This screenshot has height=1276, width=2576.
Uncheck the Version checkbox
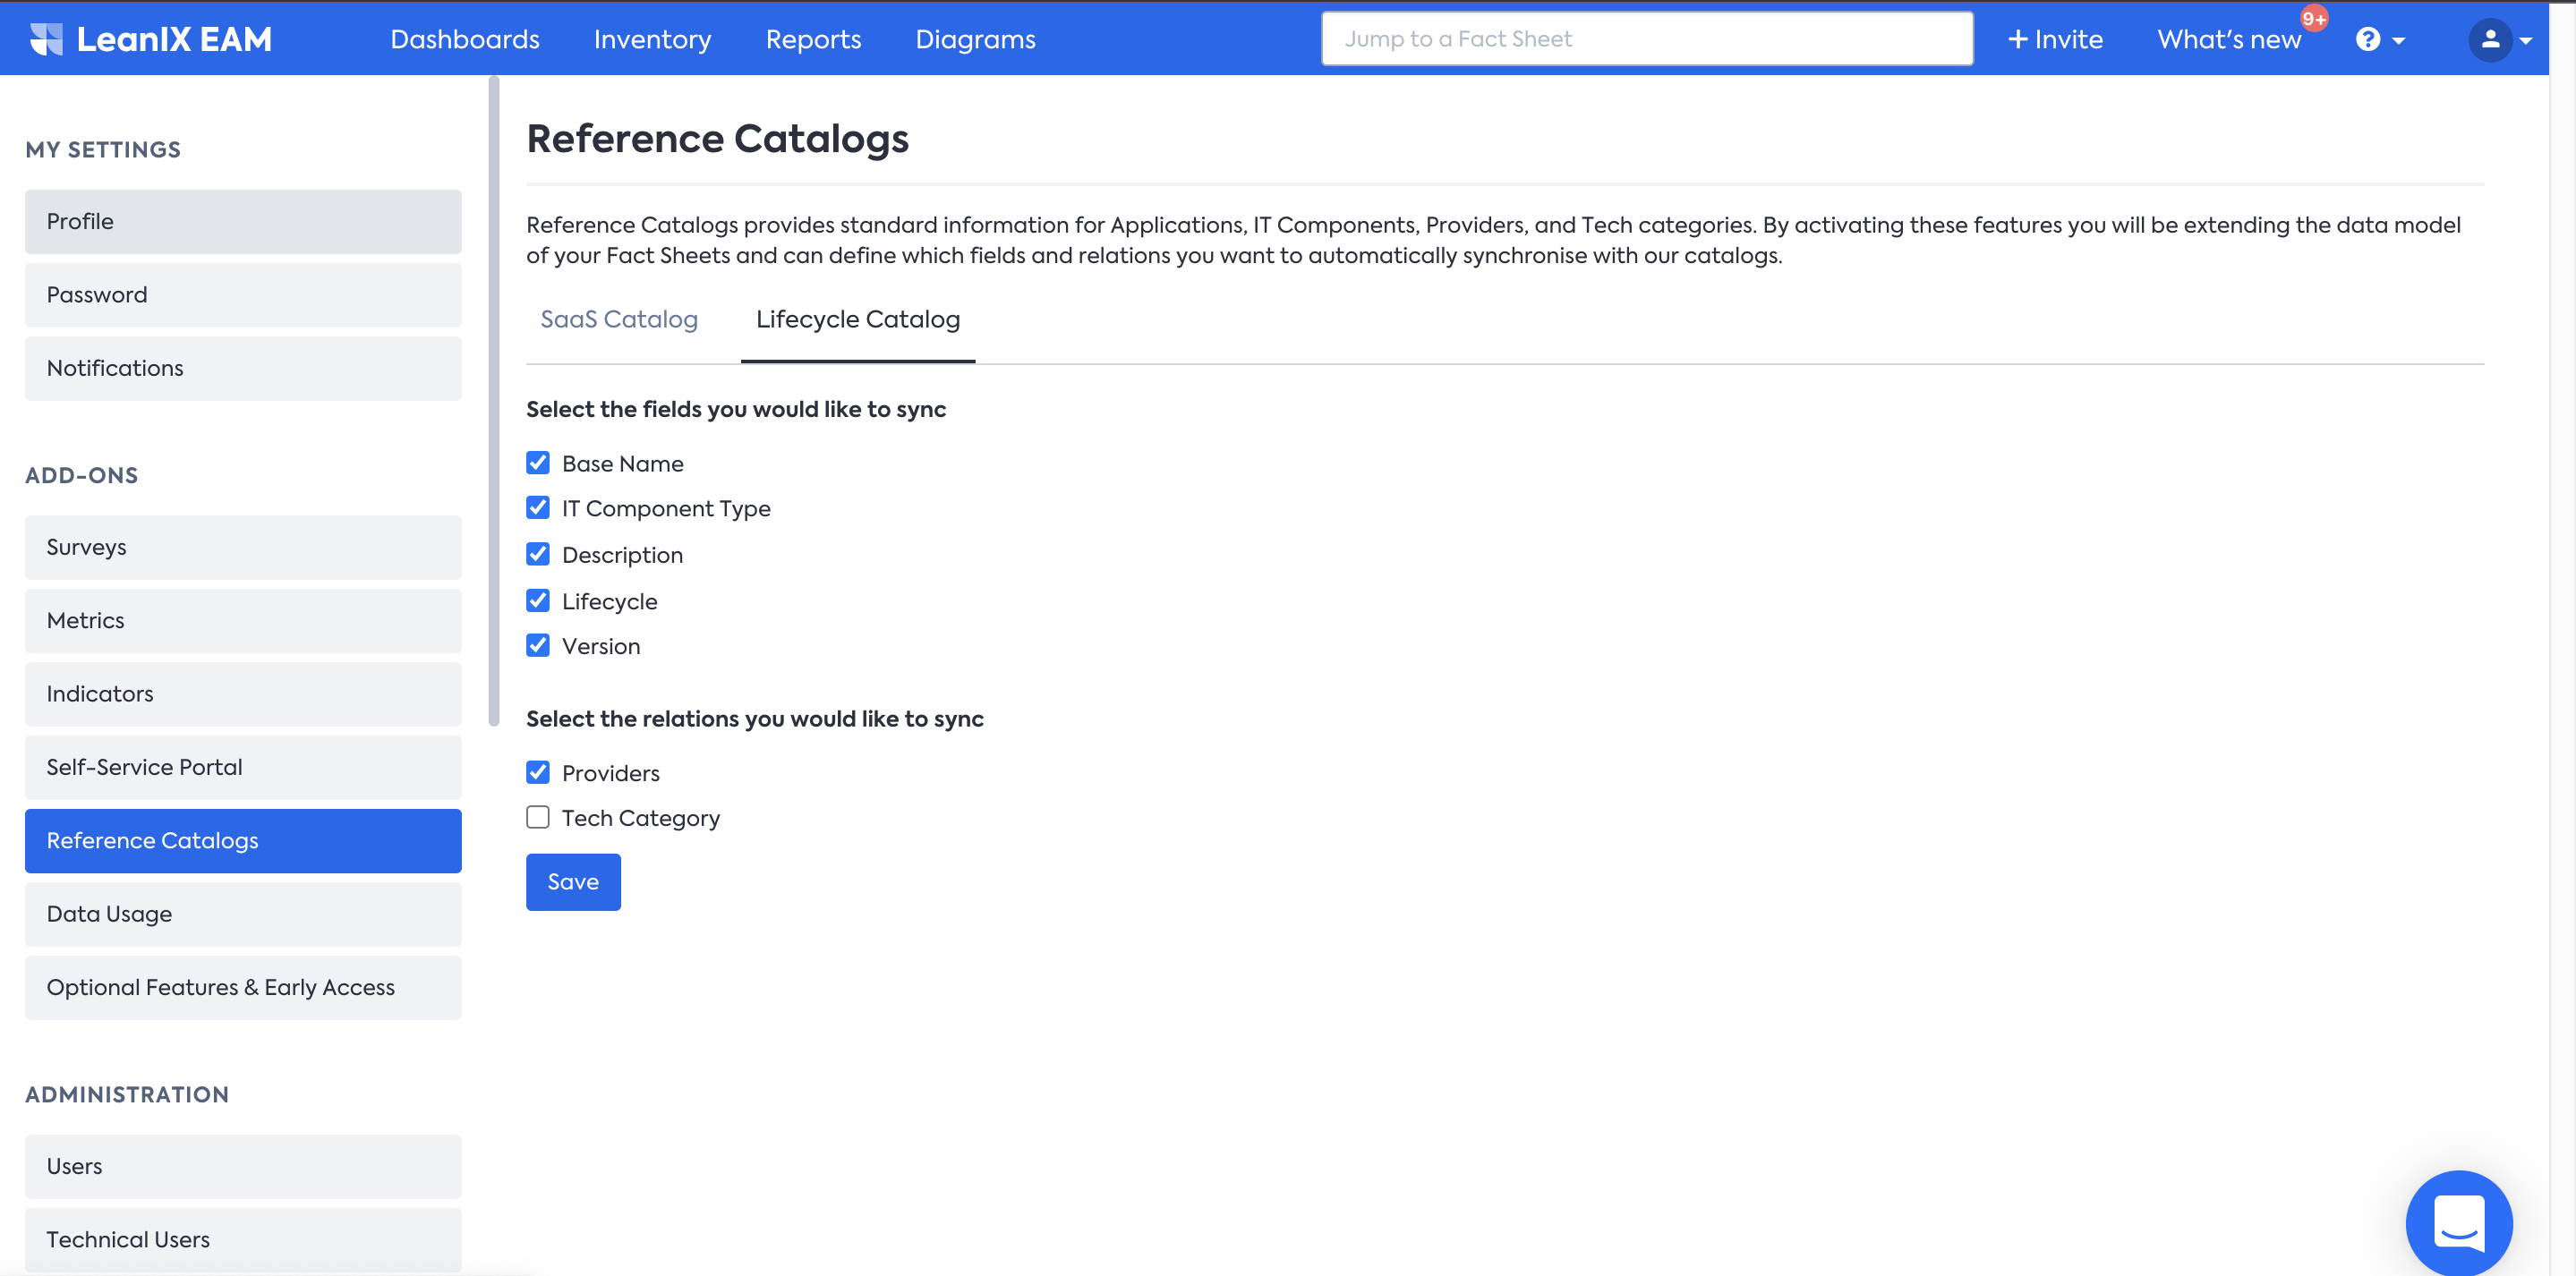pos(537,645)
